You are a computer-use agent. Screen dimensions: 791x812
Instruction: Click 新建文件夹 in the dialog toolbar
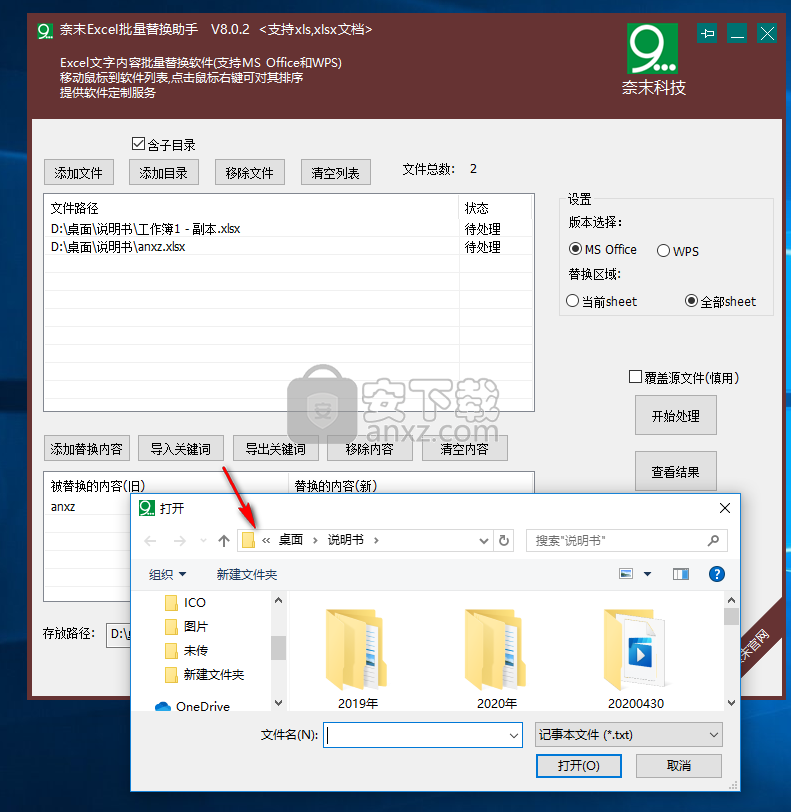pos(247,574)
